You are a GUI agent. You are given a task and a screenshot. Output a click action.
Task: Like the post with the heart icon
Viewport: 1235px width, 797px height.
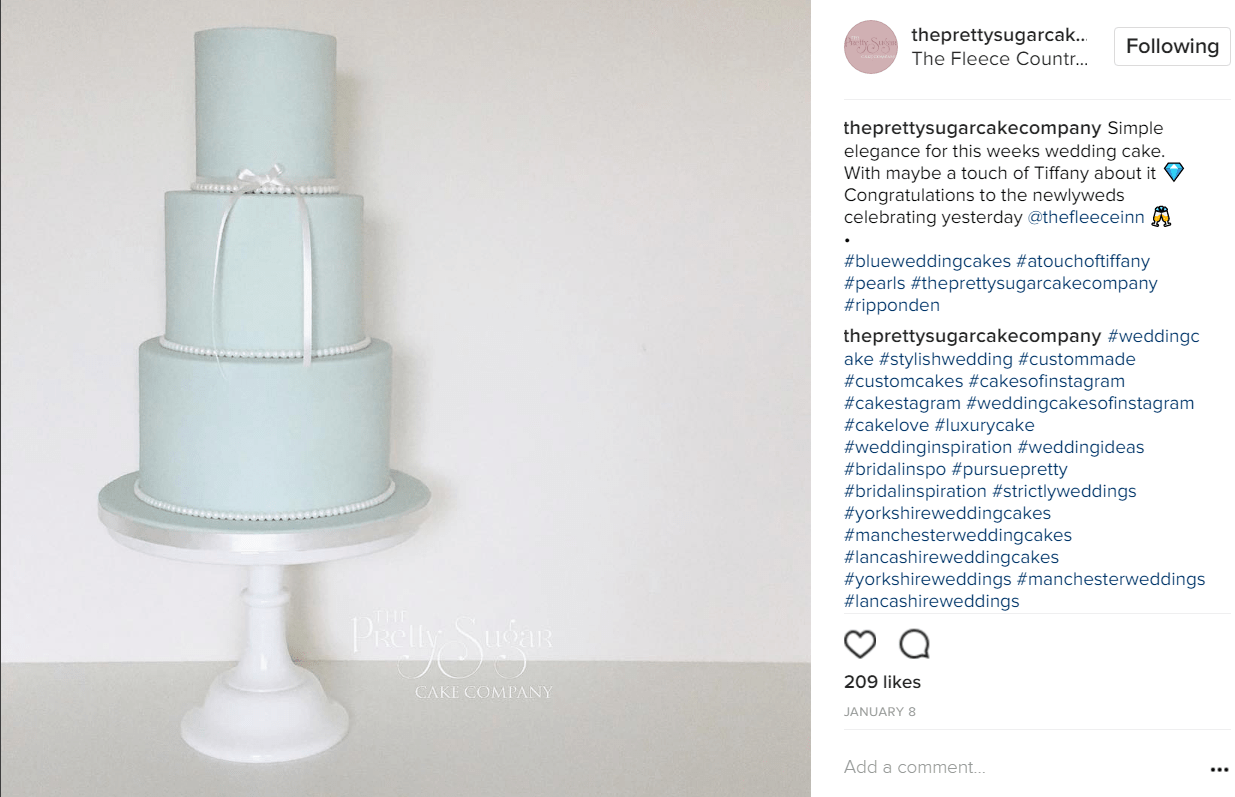(860, 644)
